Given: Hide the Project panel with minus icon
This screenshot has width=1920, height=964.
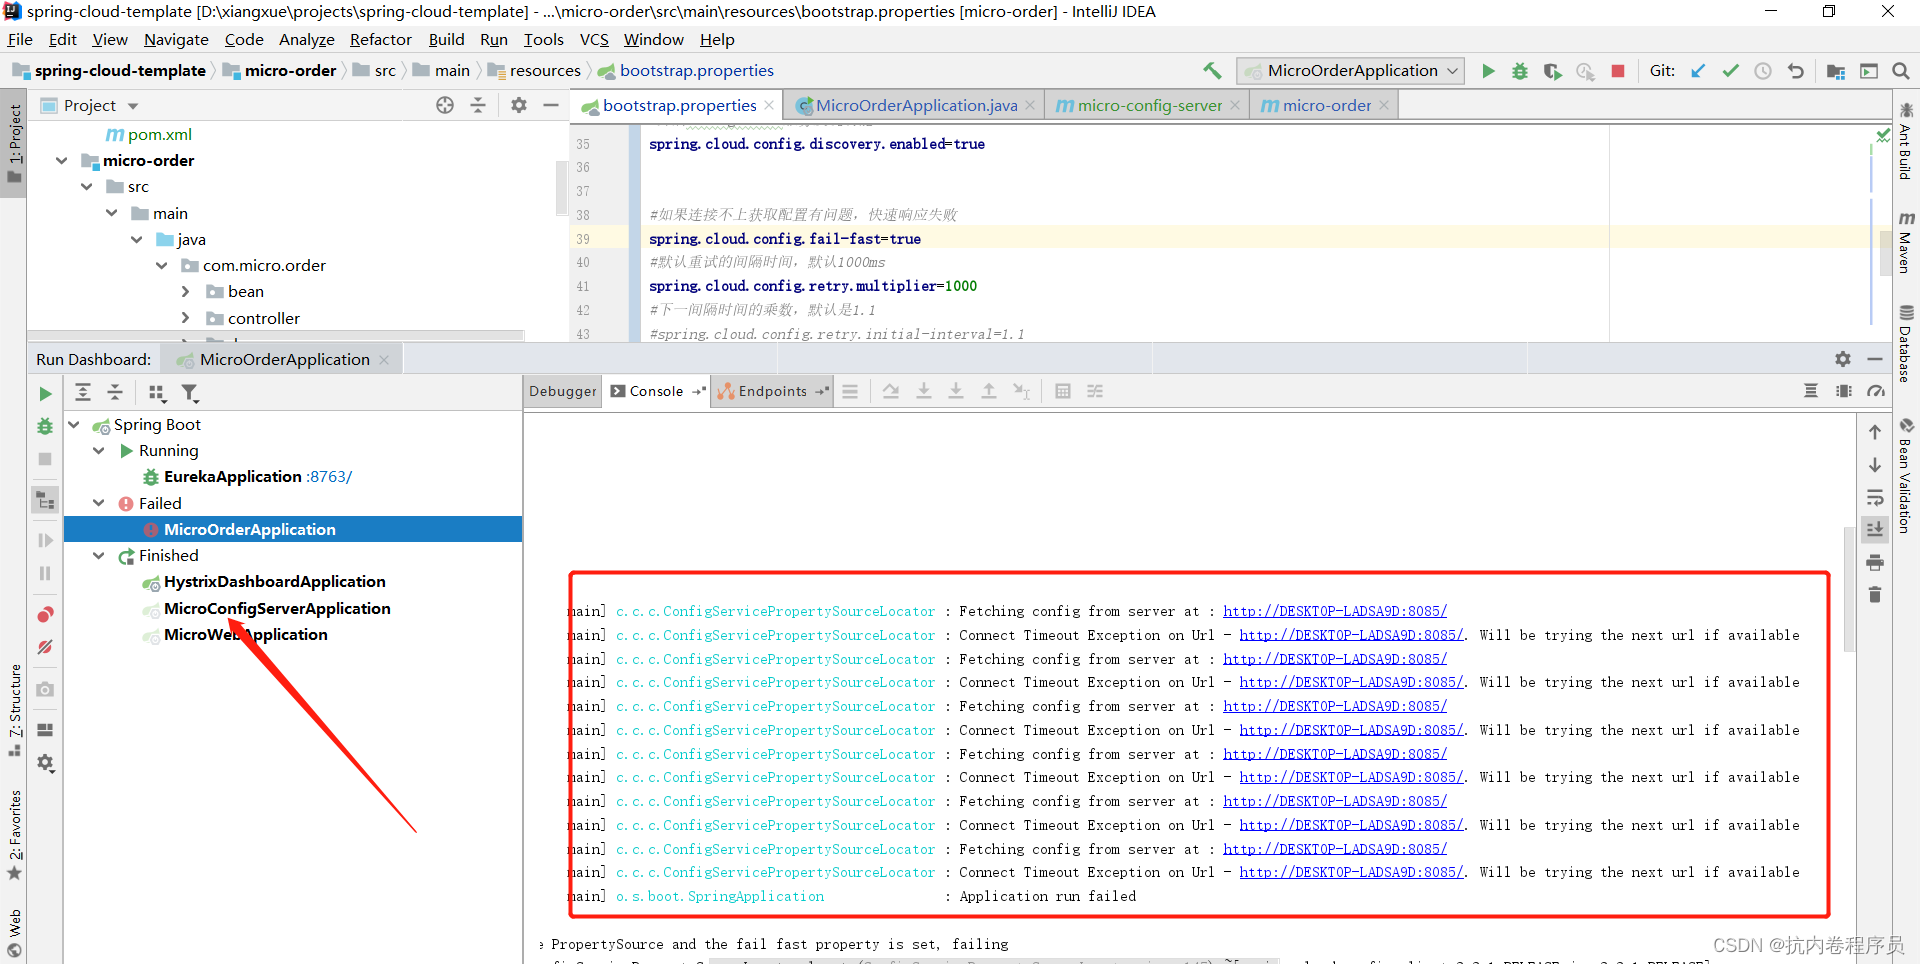Looking at the screenshot, I should pos(551,105).
